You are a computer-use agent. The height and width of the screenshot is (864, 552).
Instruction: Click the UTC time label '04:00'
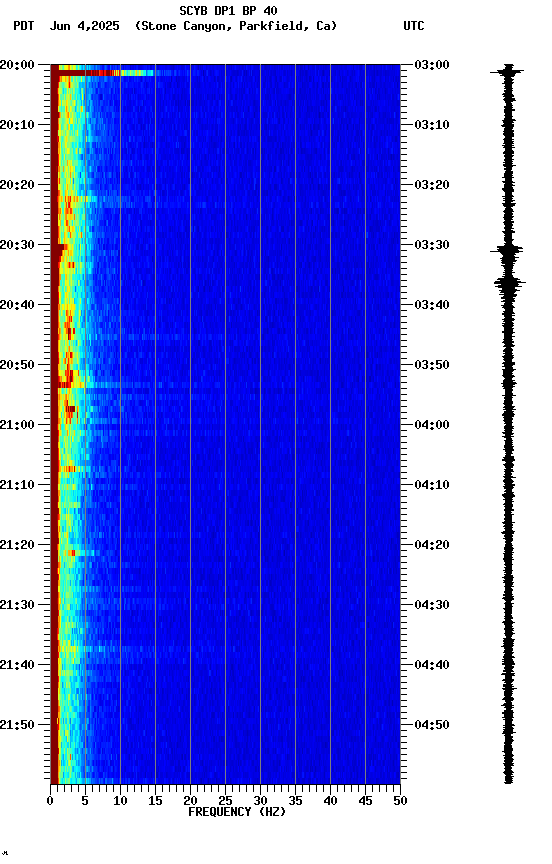pyautogui.click(x=432, y=425)
